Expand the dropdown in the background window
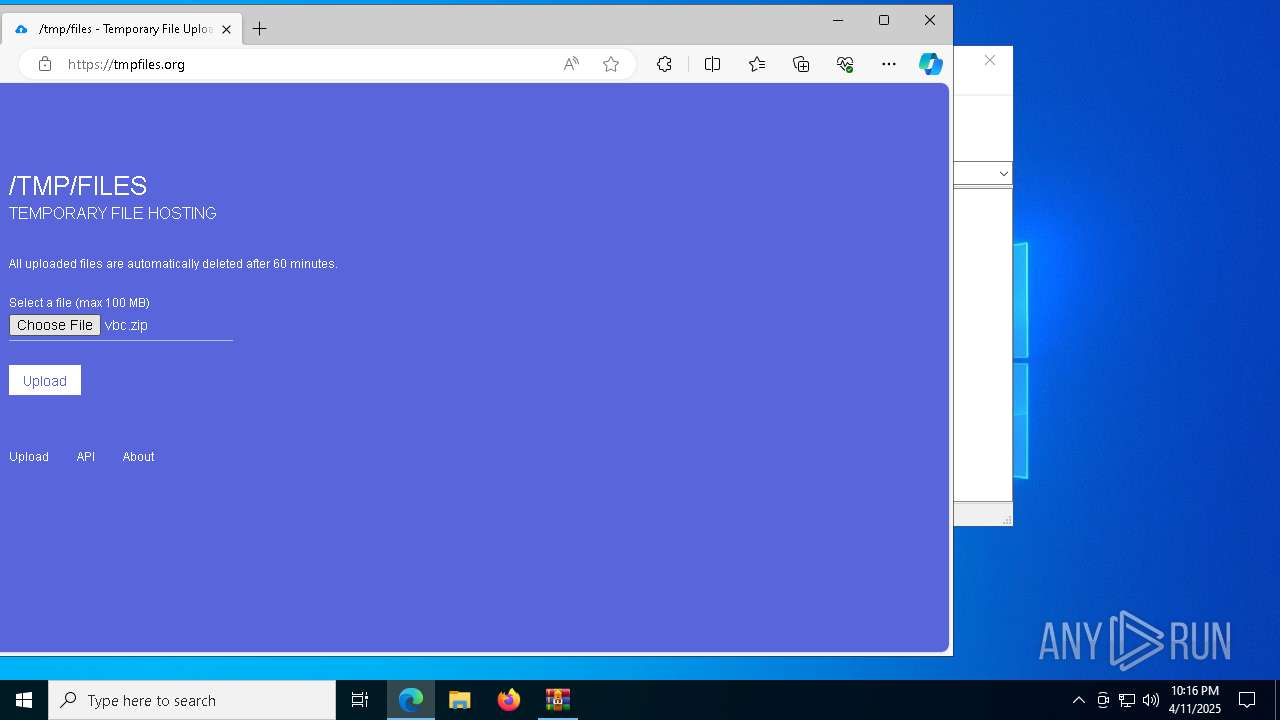The image size is (1280, 720). pos(1004,173)
